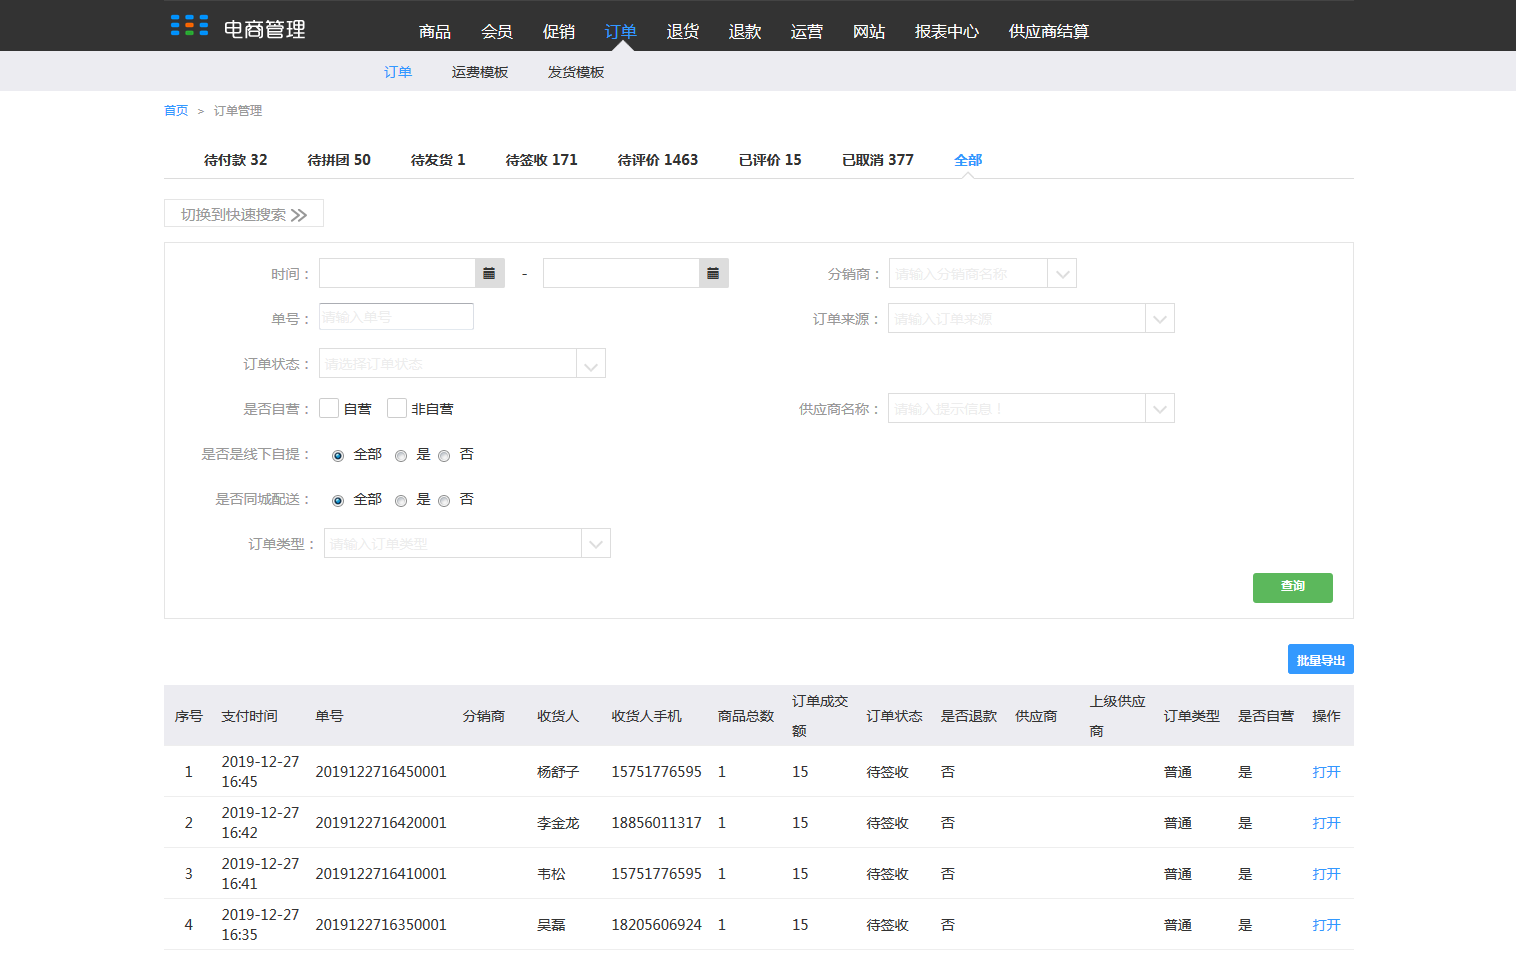
Task: Click recipient name 杨舒子
Action: (558, 772)
